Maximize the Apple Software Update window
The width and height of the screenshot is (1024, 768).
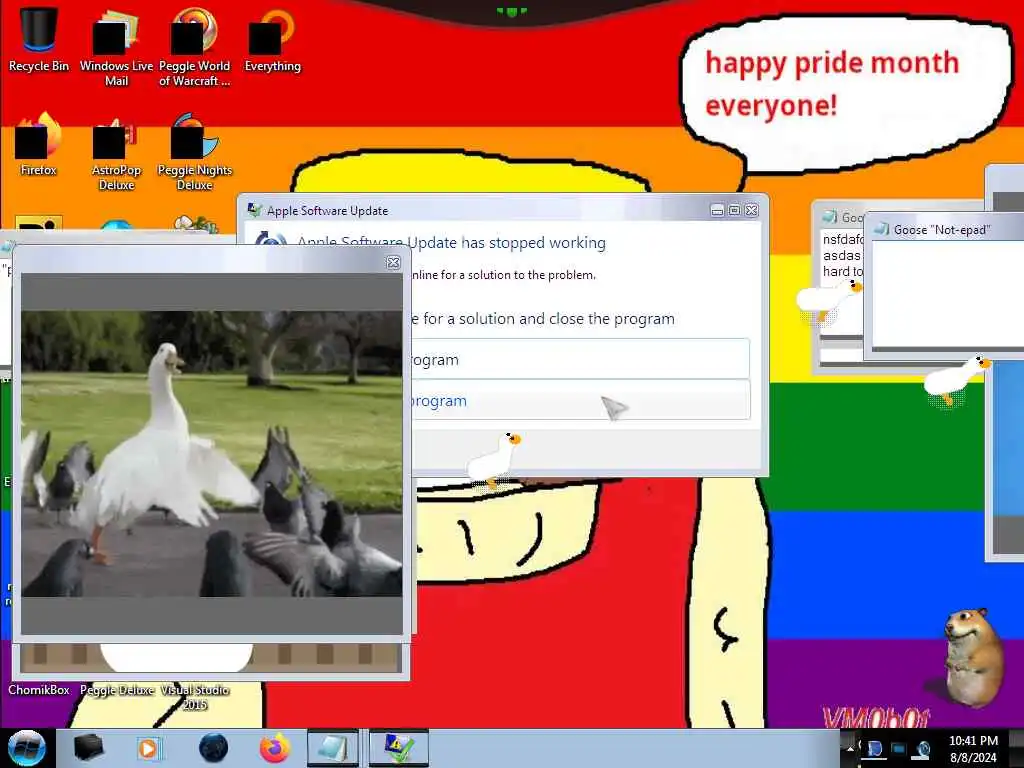(x=734, y=210)
